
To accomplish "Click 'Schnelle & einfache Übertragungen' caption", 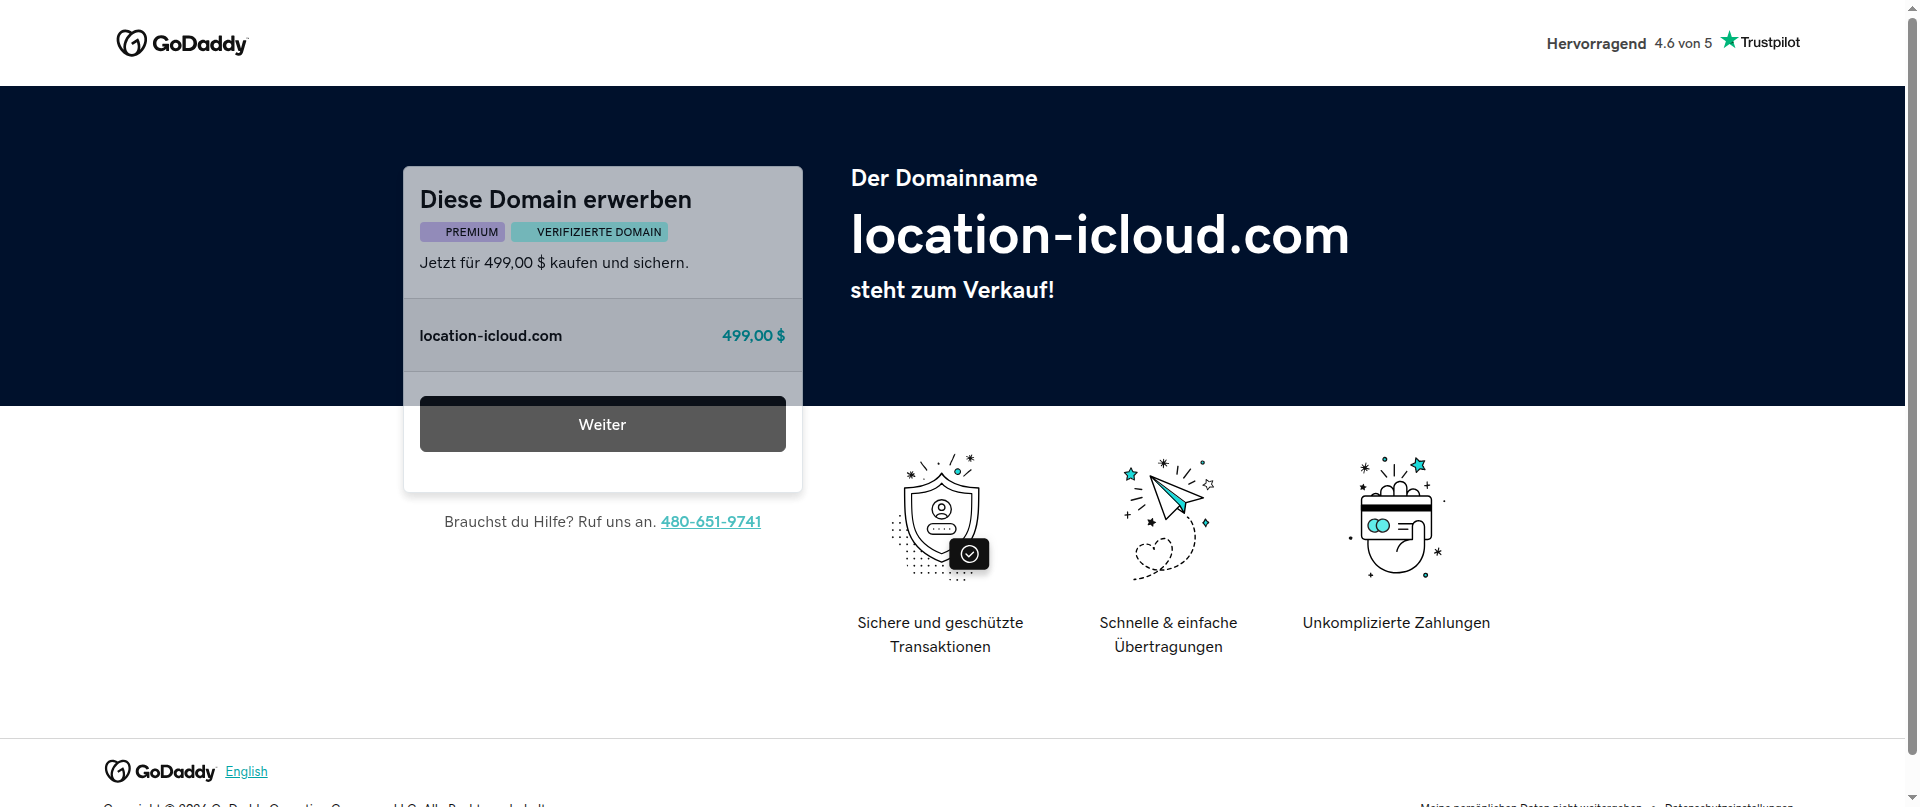I will [x=1168, y=635].
